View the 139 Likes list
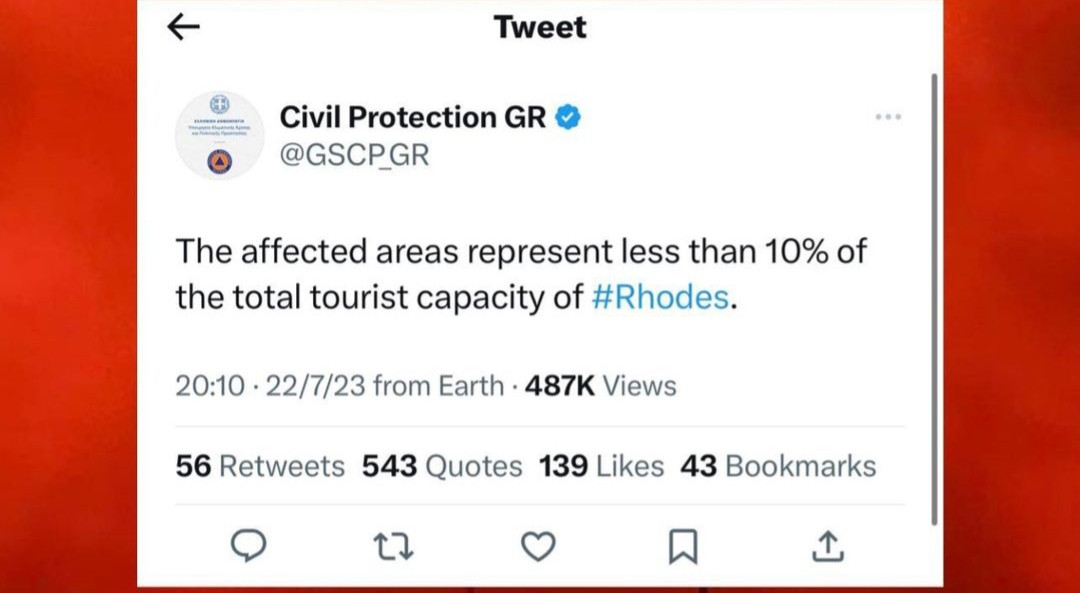The height and width of the screenshot is (593, 1080). (x=601, y=466)
